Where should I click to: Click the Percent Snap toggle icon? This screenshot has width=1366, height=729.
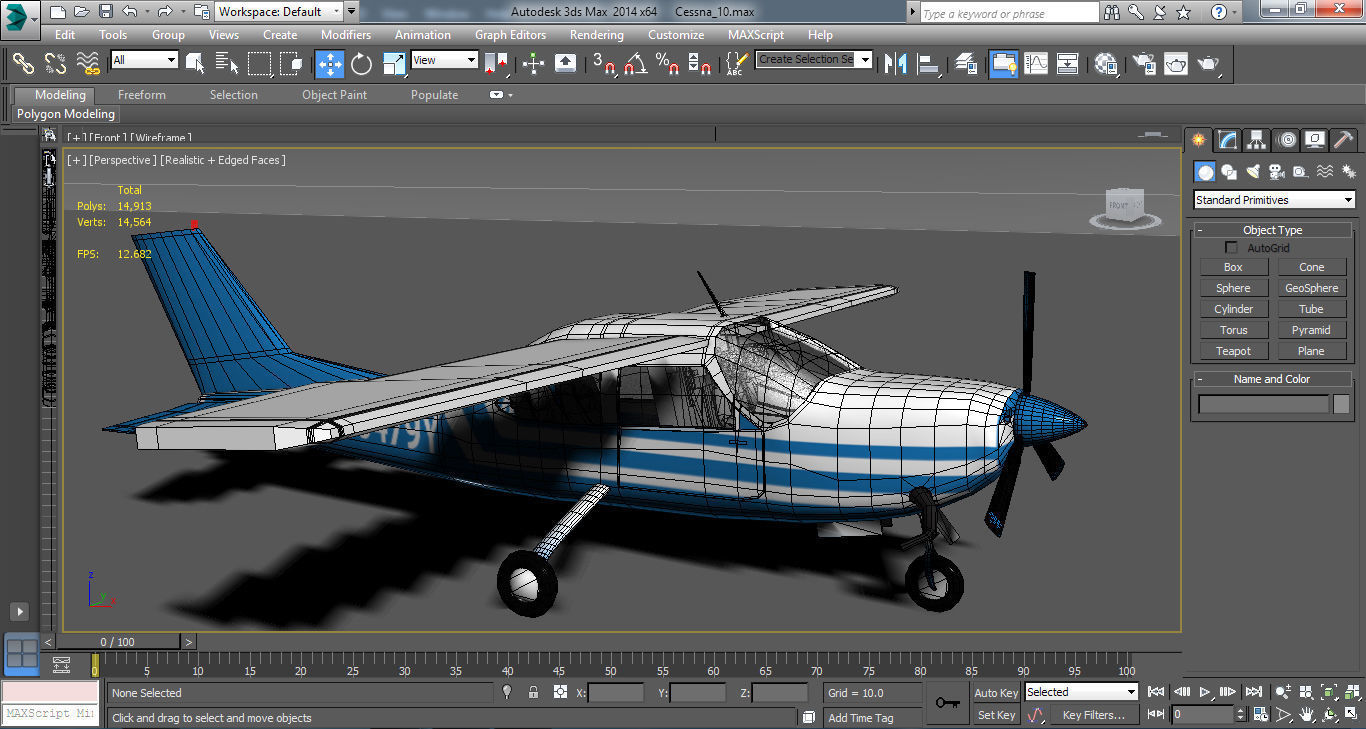(x=668, y=64)
